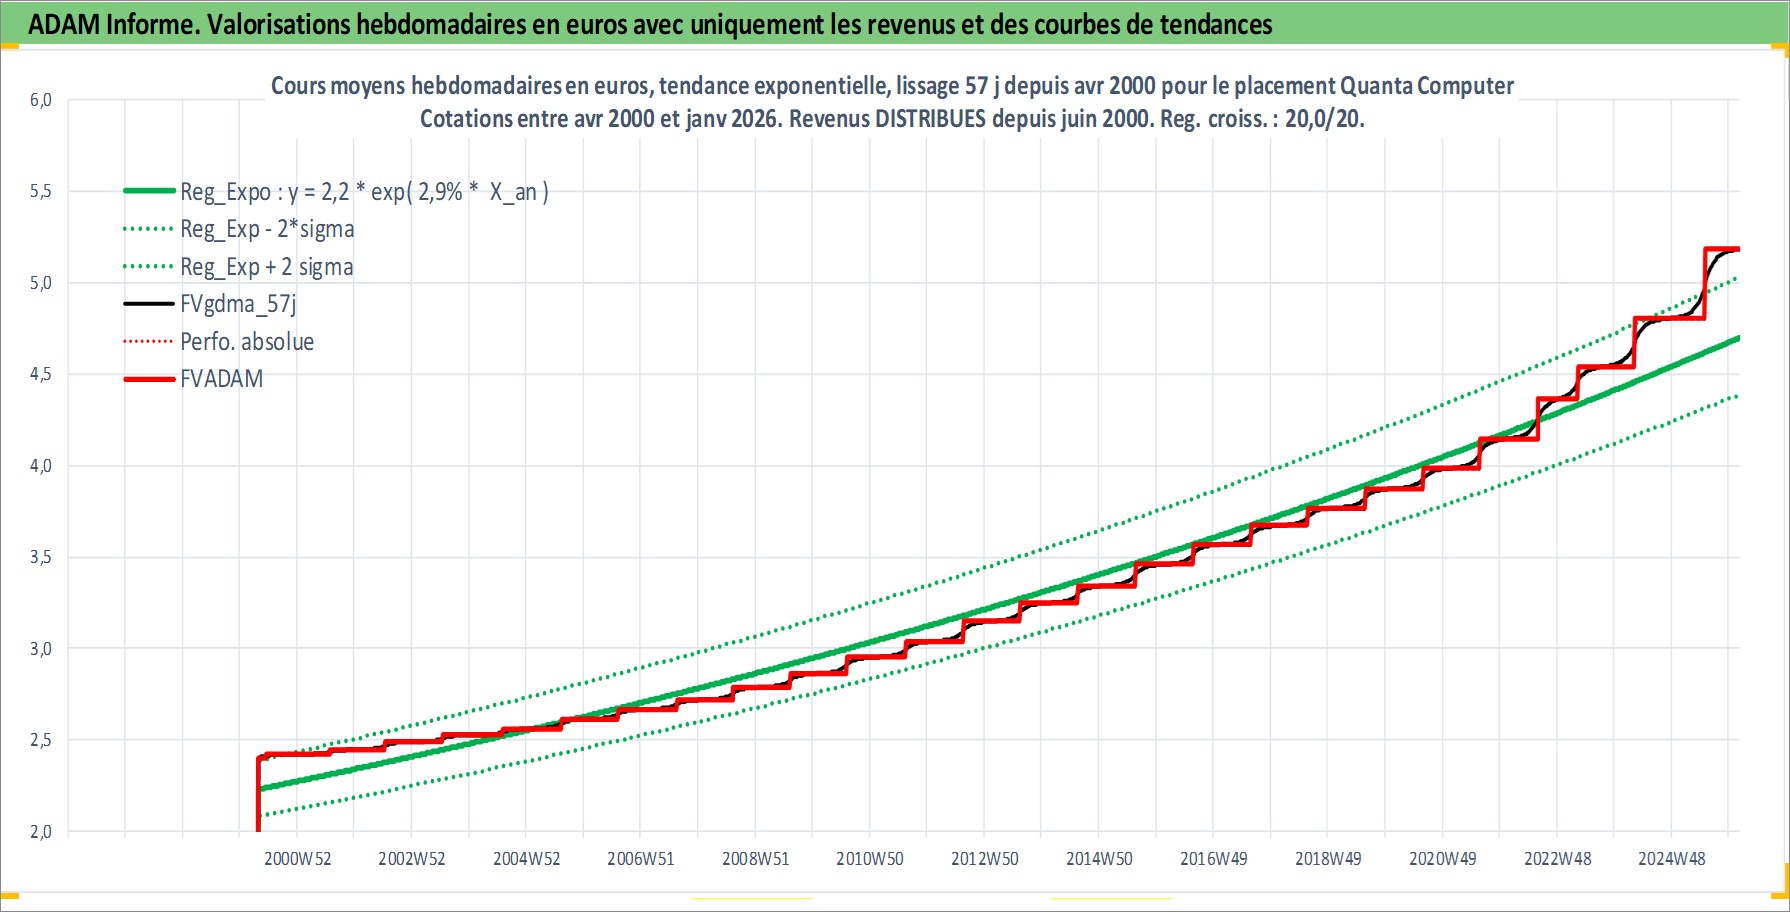This screenshot has width=1790, height=912.
Task: Click the '2024W48' horizontal axis label
Action: 1672,859
